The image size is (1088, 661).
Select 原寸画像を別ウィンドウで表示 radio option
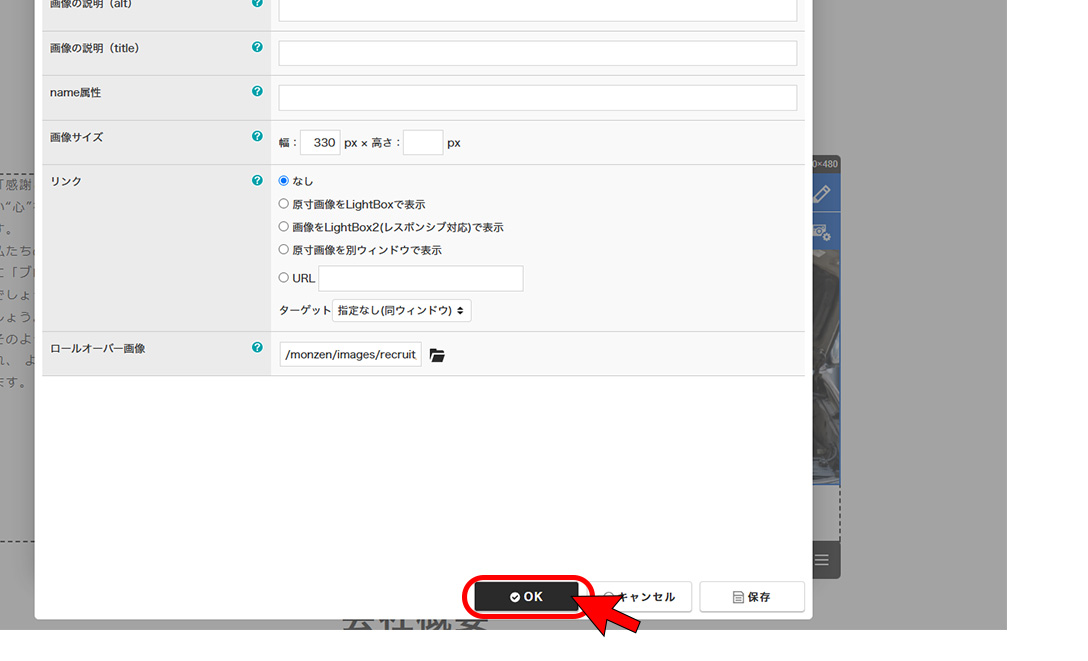point(284,250)
